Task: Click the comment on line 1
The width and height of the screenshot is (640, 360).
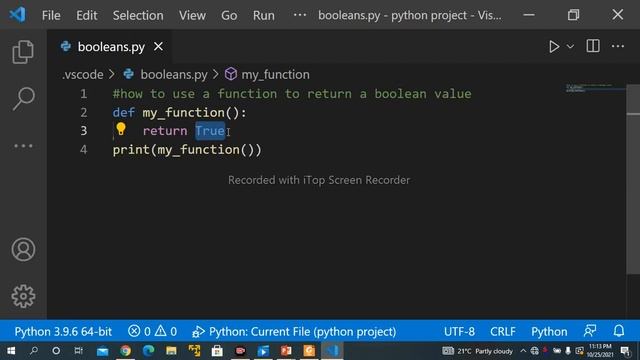Action: 292,94
